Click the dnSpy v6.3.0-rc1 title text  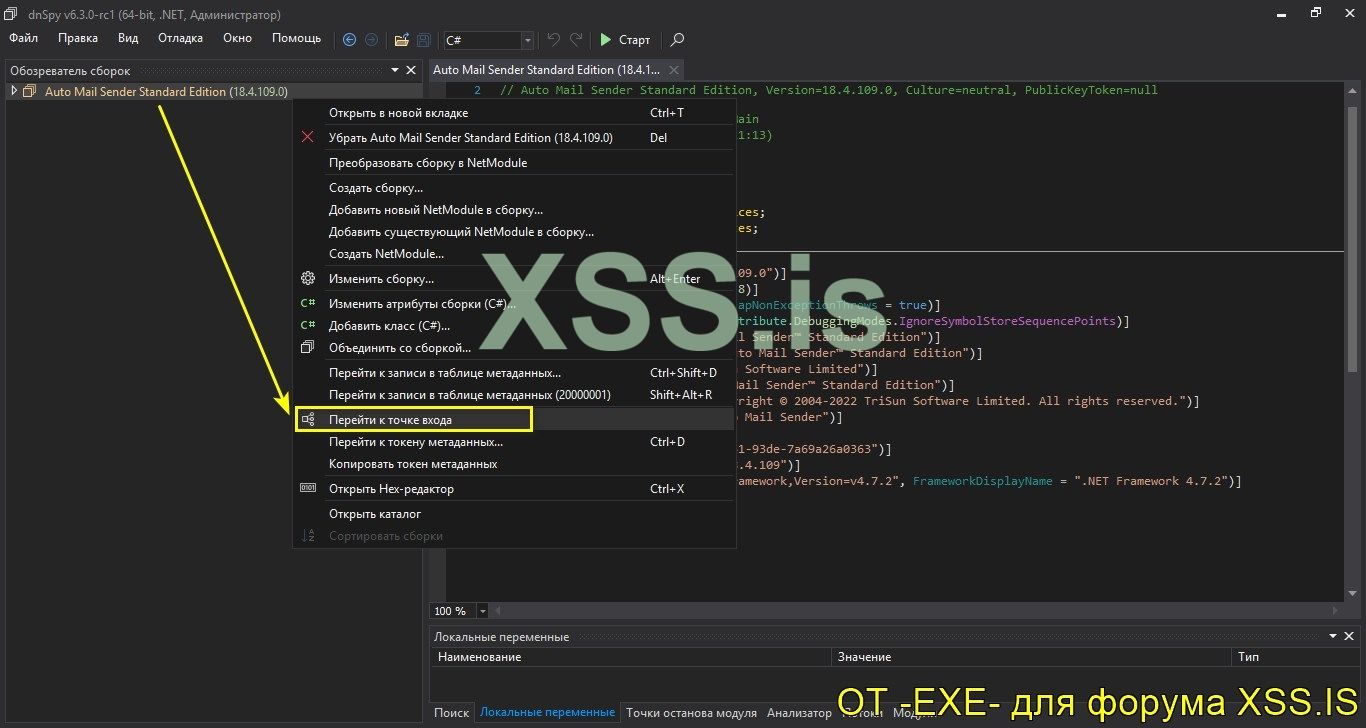tap(155, 15)
